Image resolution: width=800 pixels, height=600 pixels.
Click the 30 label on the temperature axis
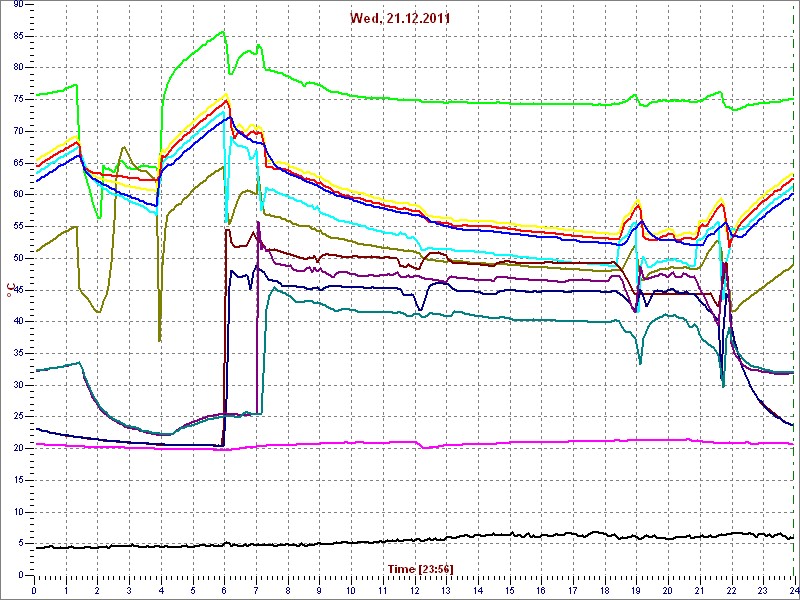click(17, 385)
